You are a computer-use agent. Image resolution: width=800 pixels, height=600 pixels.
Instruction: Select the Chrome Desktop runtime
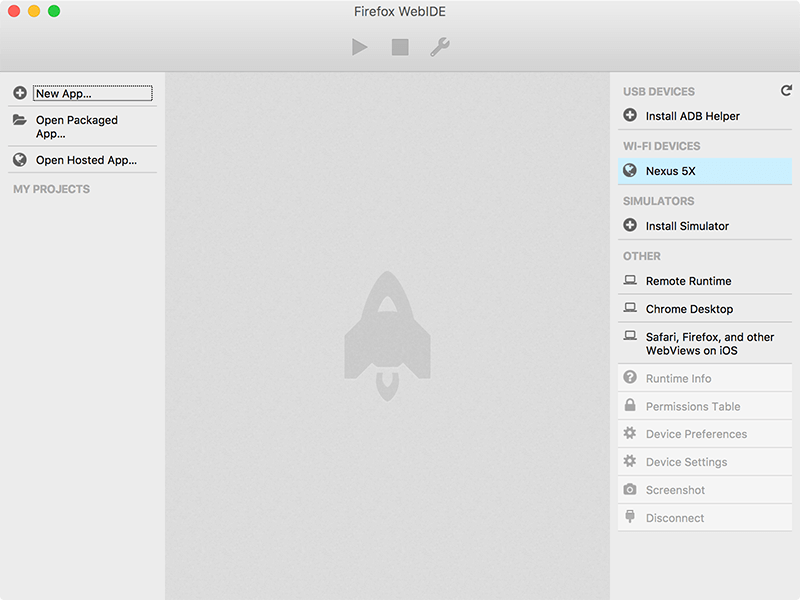(689, 309)
